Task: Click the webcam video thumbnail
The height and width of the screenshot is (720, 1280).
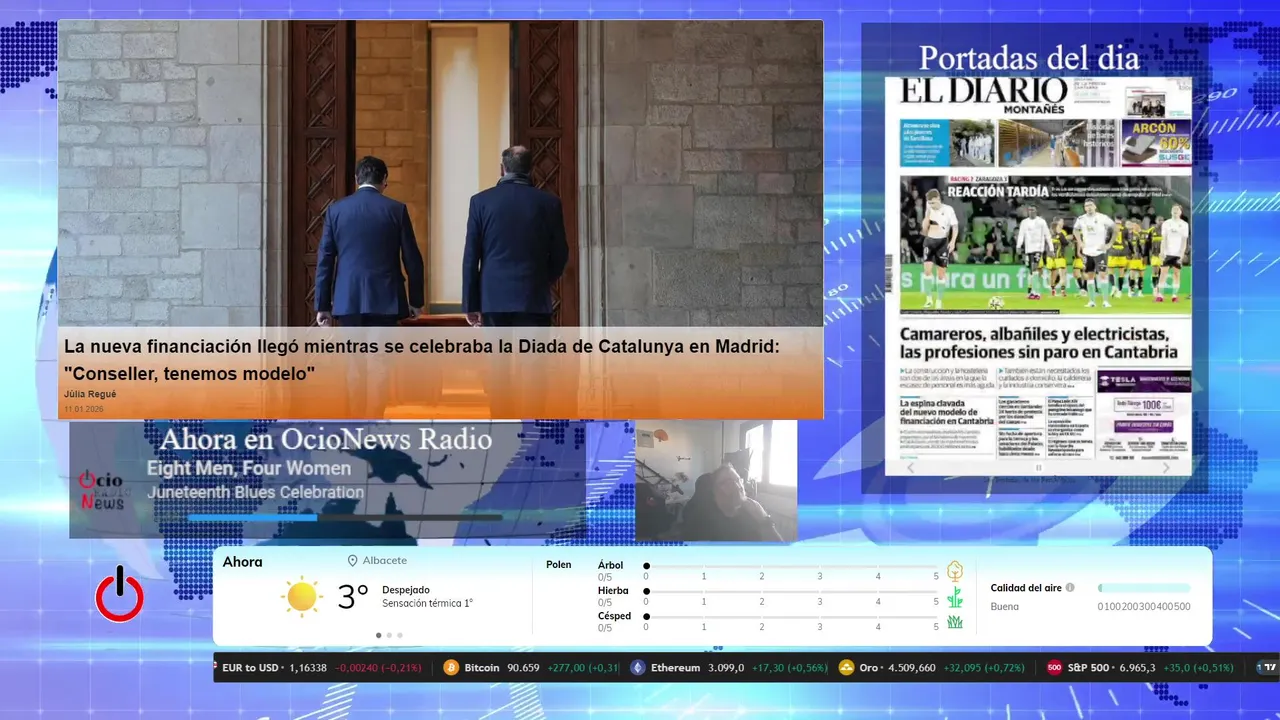Action: point(716,481)
